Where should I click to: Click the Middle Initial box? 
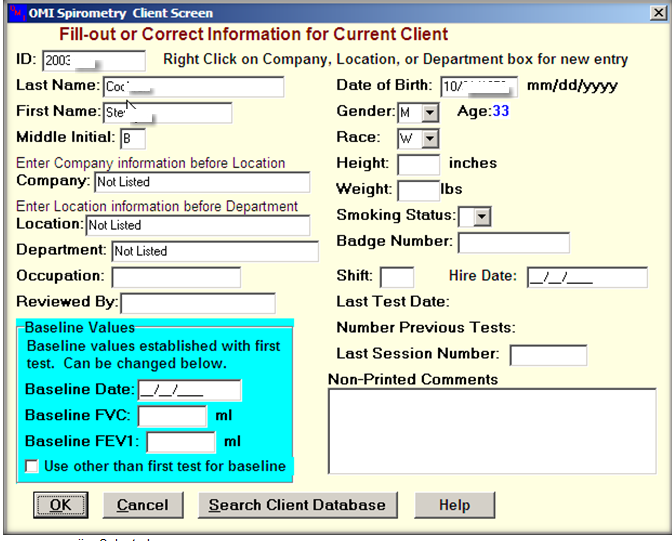(132, 138)
